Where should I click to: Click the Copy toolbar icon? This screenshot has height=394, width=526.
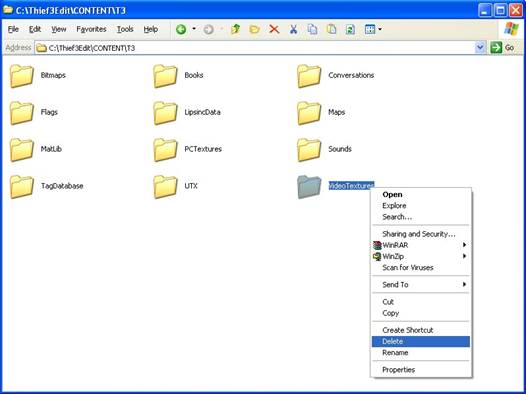pyautogui.click(x=313, y=30)
